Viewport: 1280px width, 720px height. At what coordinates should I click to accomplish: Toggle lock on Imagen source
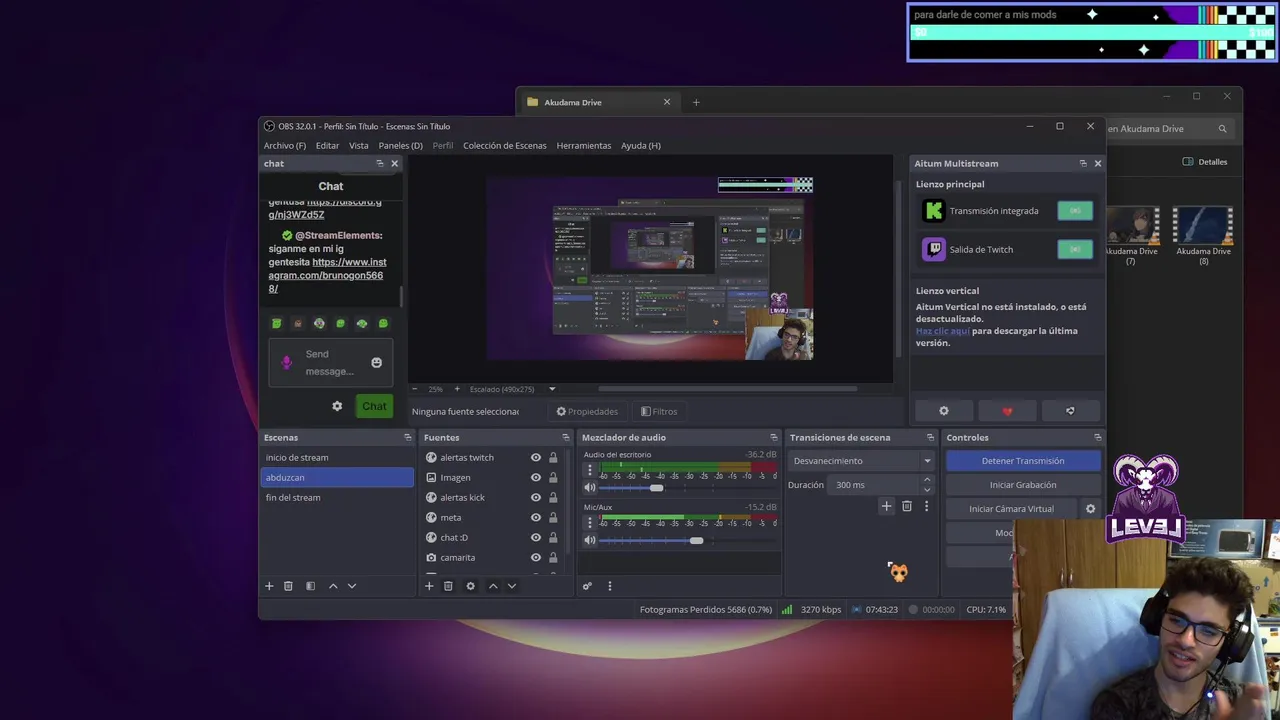[x=553, y=477]
